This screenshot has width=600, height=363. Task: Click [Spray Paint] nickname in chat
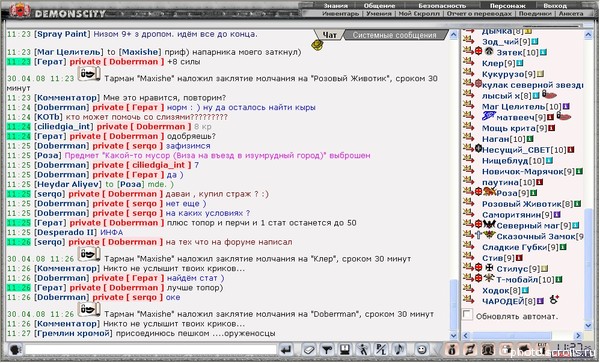coord(62,34)
